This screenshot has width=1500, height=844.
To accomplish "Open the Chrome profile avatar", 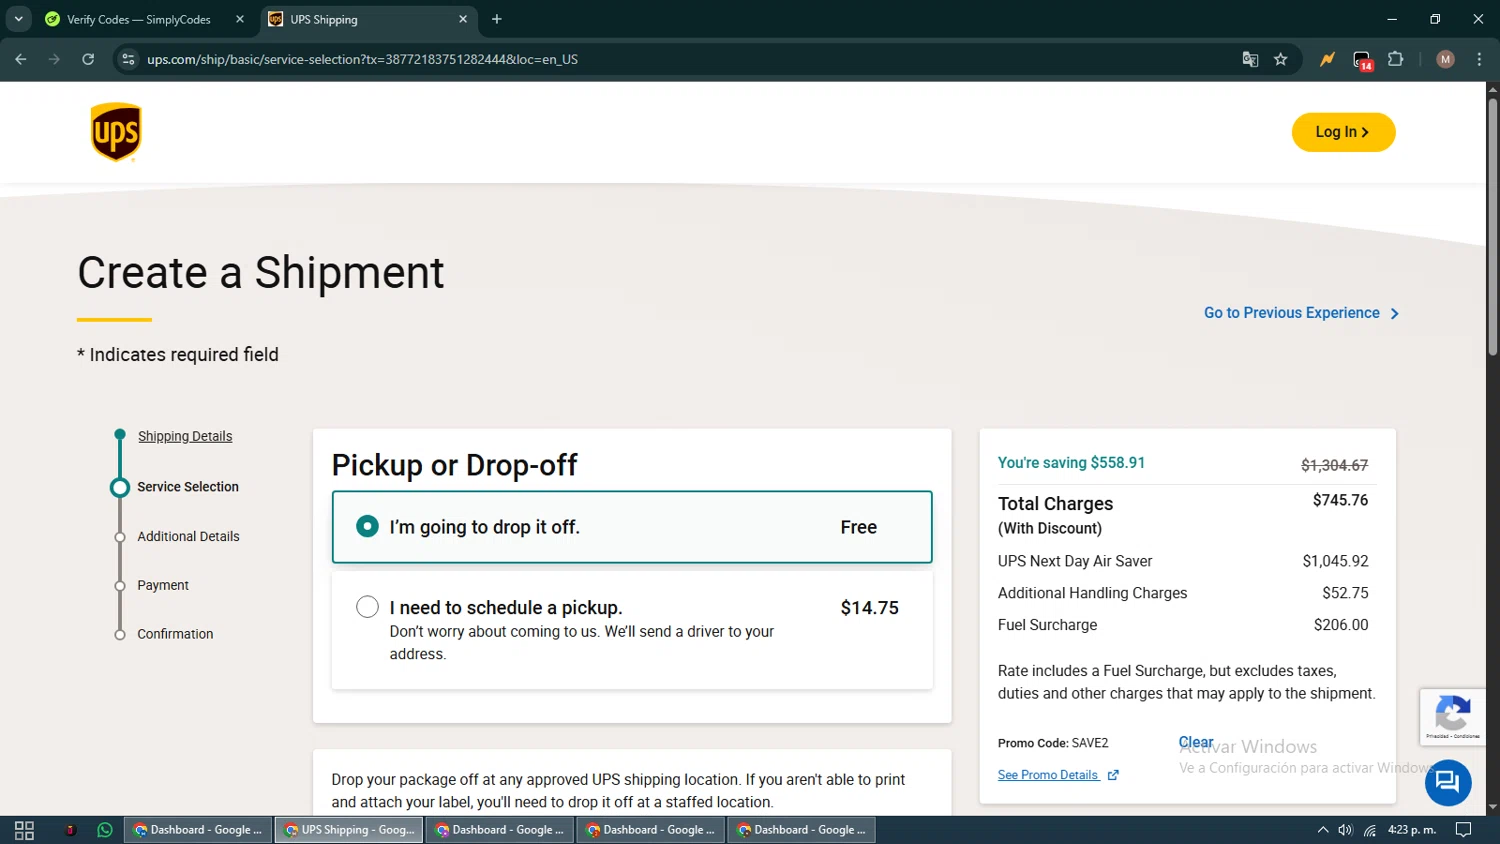I will pos(1445,59).
